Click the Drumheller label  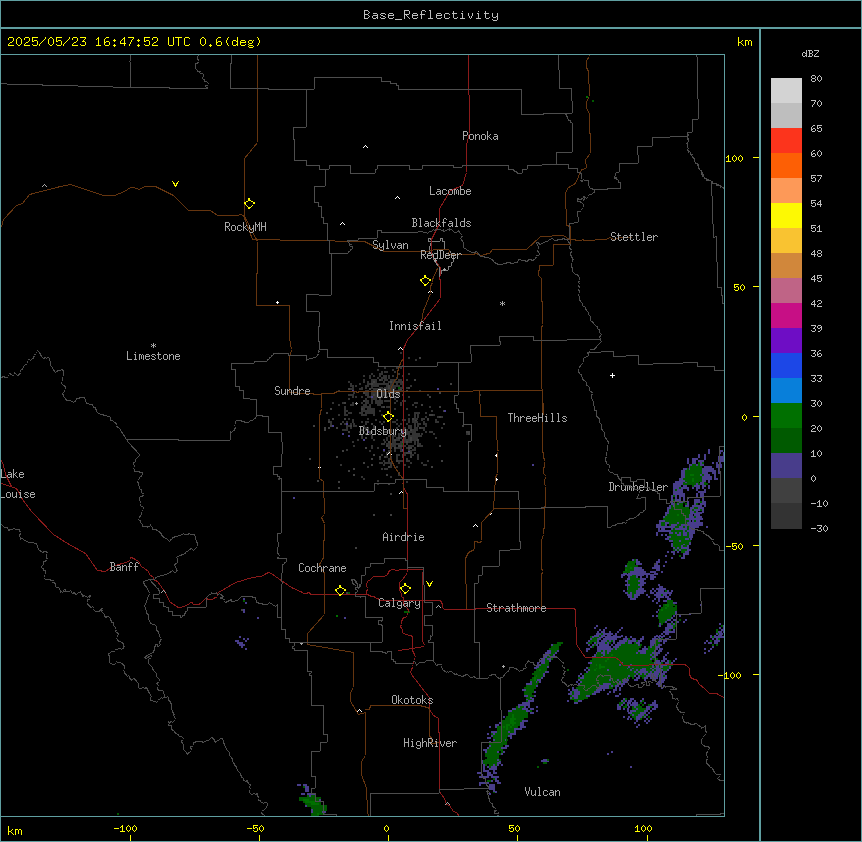point(638,487)
